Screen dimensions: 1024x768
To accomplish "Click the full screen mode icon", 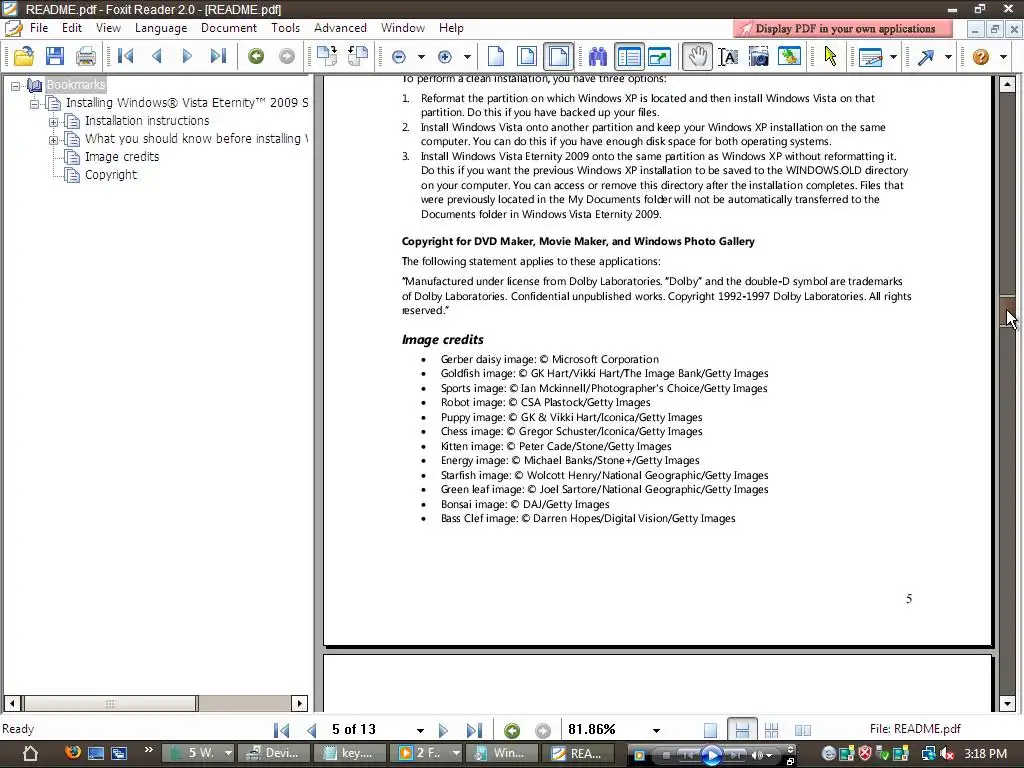I will click(x=660, y=57).
